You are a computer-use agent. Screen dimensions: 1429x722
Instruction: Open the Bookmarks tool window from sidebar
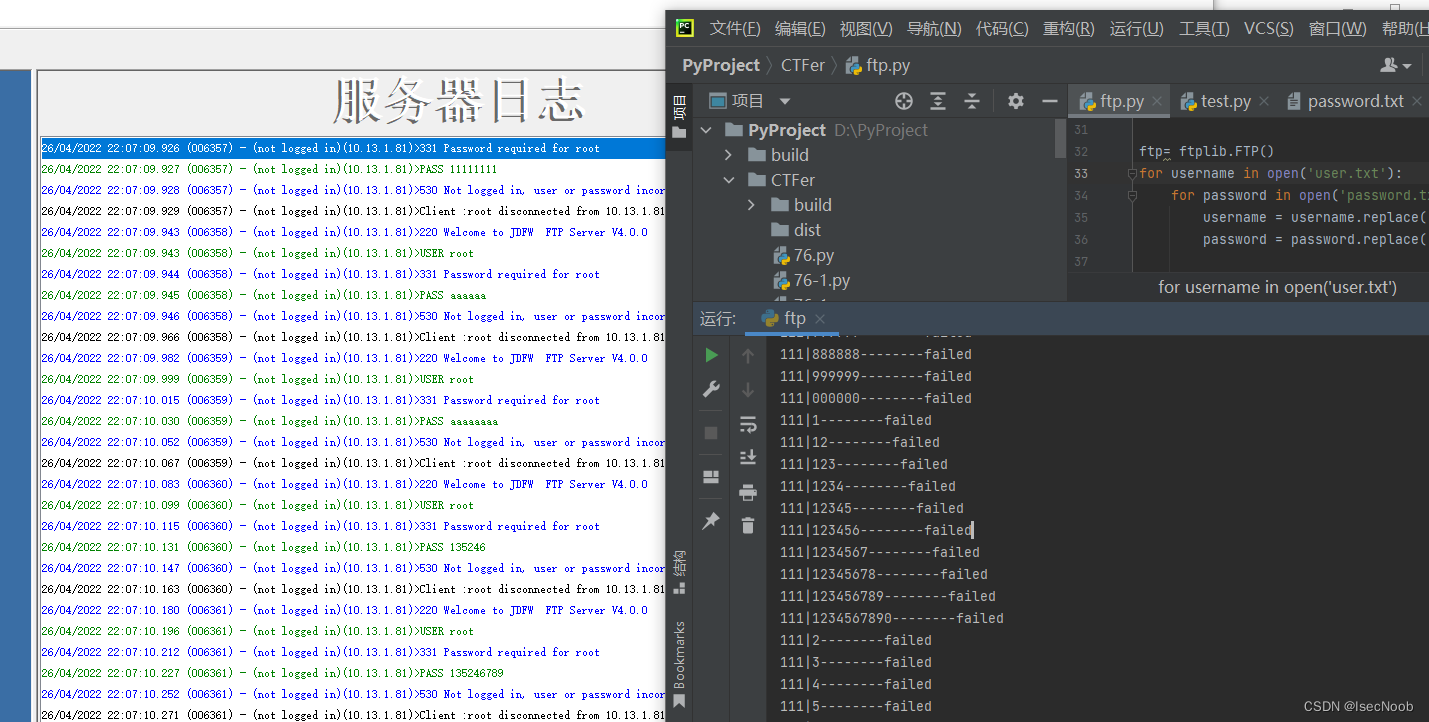tap(679, 664)
